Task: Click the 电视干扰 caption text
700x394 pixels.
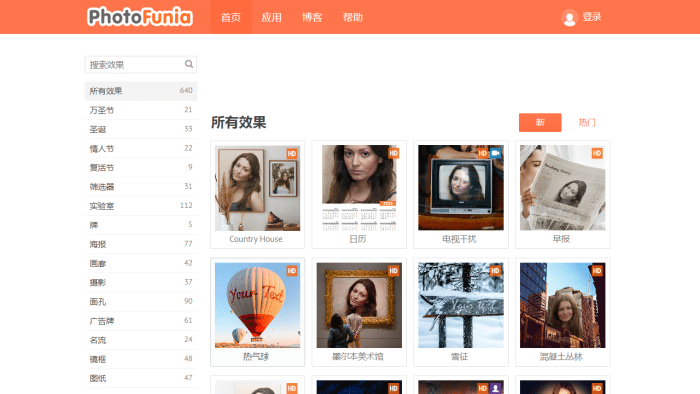Action: click(x=459, y=239)
